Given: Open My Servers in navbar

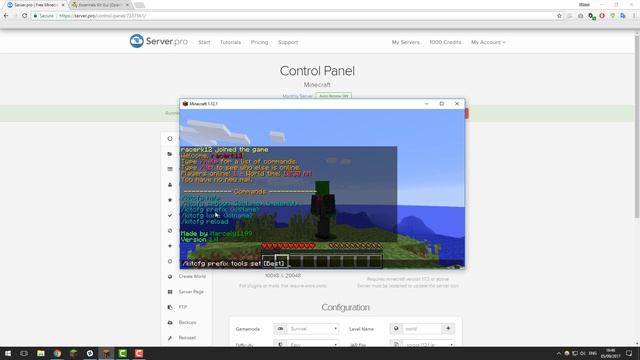Looking at the screenshot, I should tap(405, 42).
